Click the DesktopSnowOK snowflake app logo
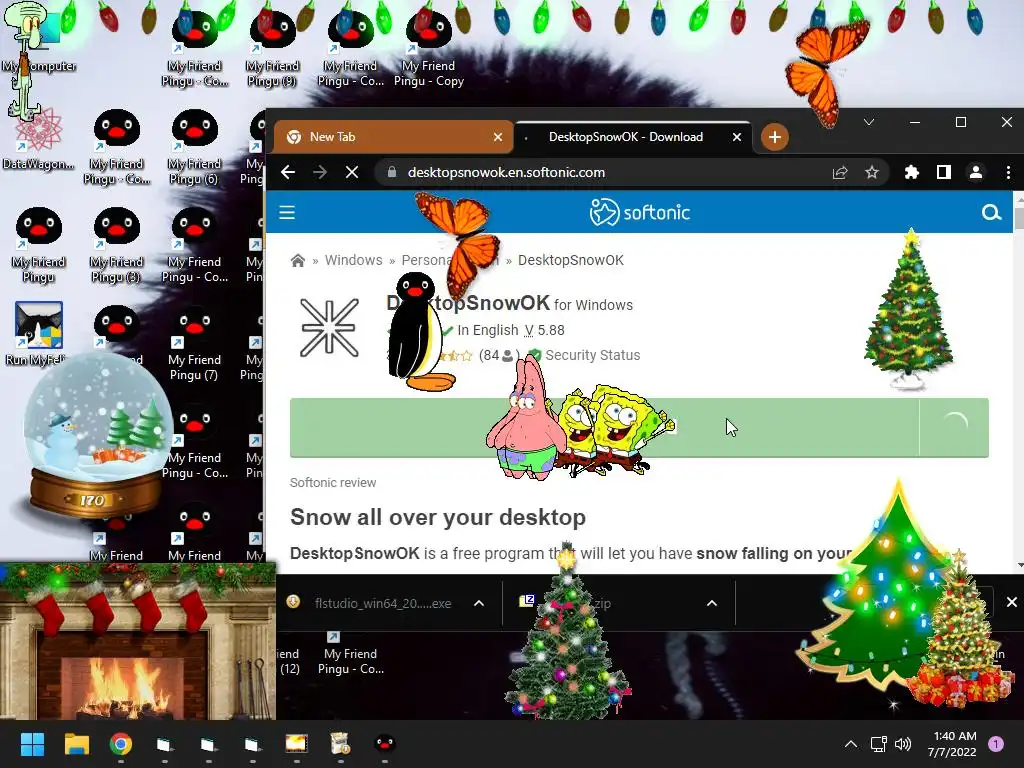1024x768 pixels. click(x=329, y=328)
